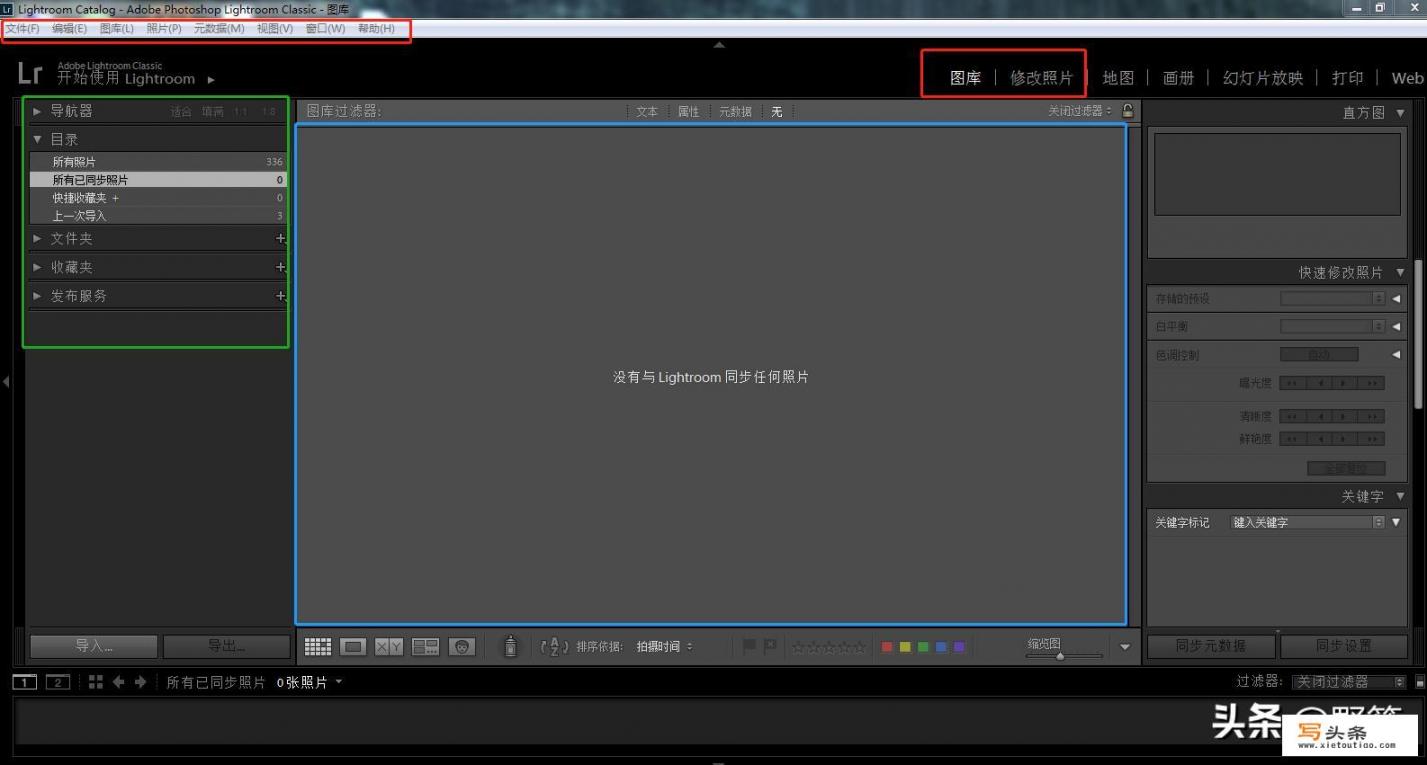Image resolution: width=1427 pixels, height=765 pixels.
Task: Click the filmstrip grid view icon
Action: click(96, 682)
